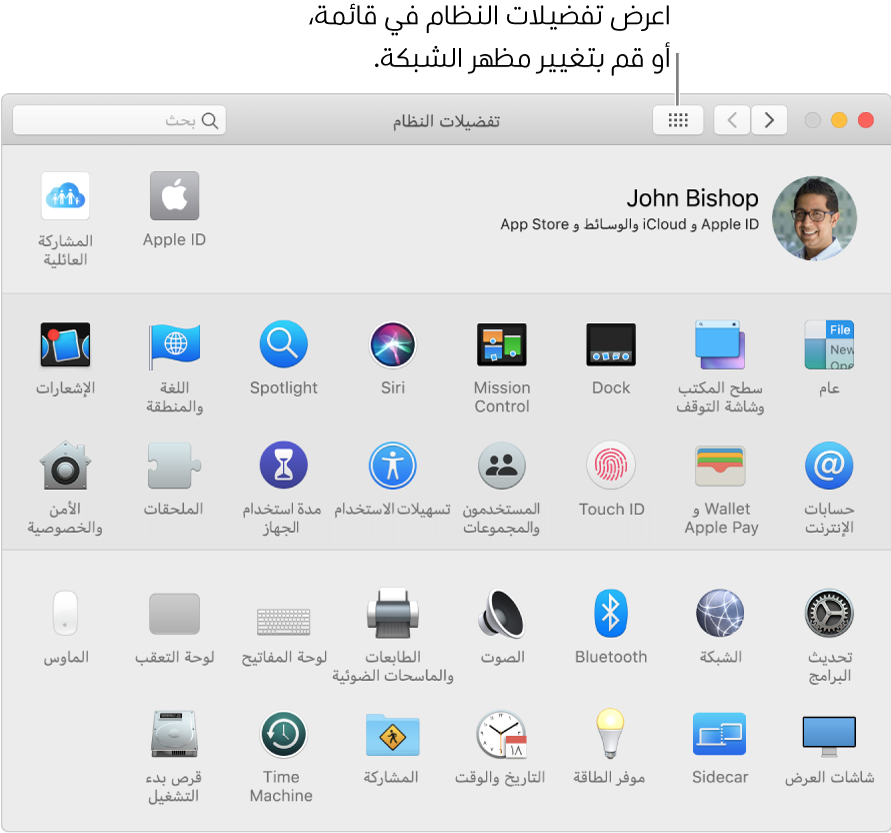Open the Apple ID preference pane icon
This screenshot has height=833, width=891.
coord(174,196)
